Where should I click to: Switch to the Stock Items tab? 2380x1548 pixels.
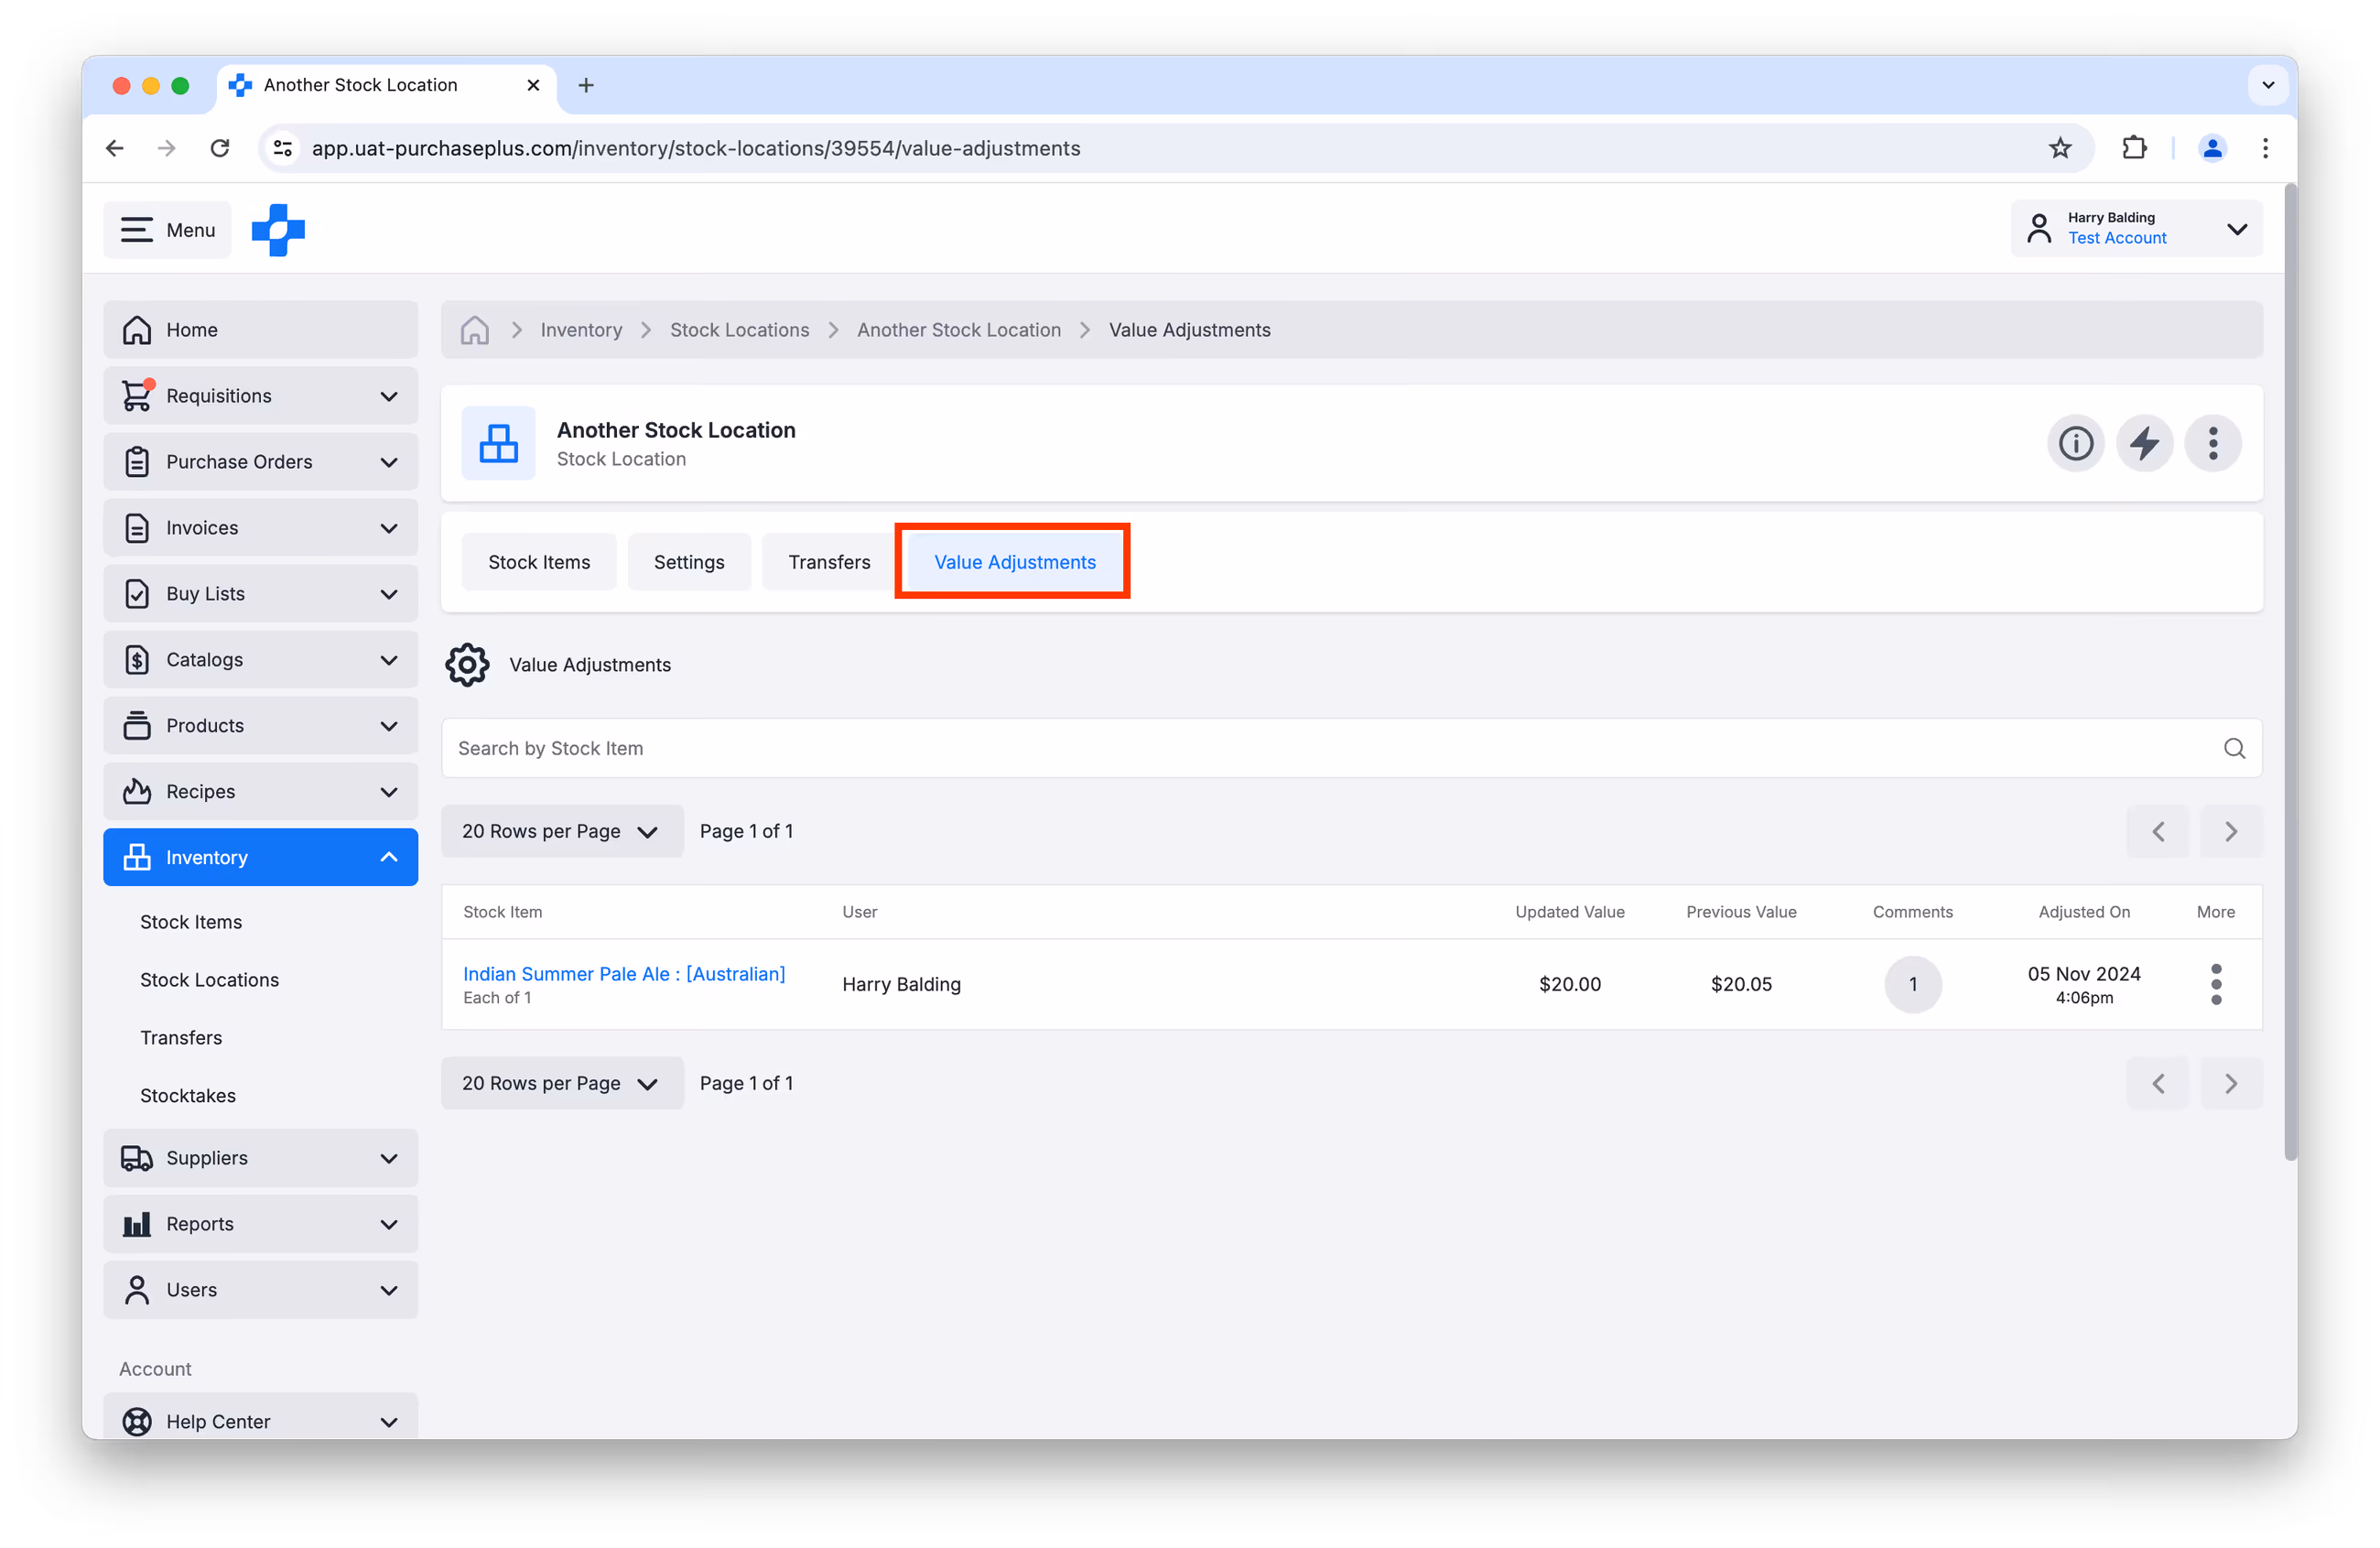point(539,562)
